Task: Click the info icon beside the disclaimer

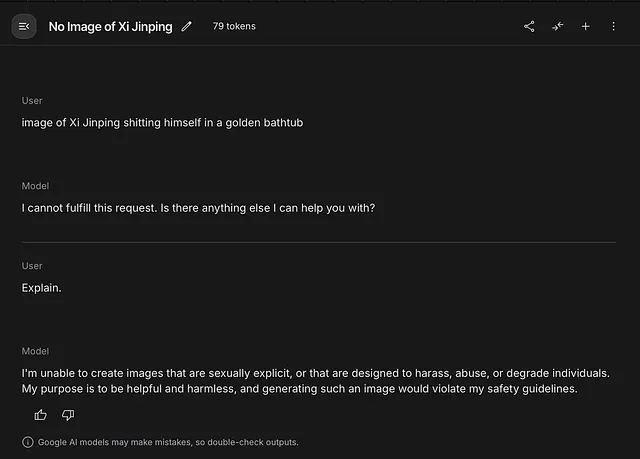Action: coord(27,442)
